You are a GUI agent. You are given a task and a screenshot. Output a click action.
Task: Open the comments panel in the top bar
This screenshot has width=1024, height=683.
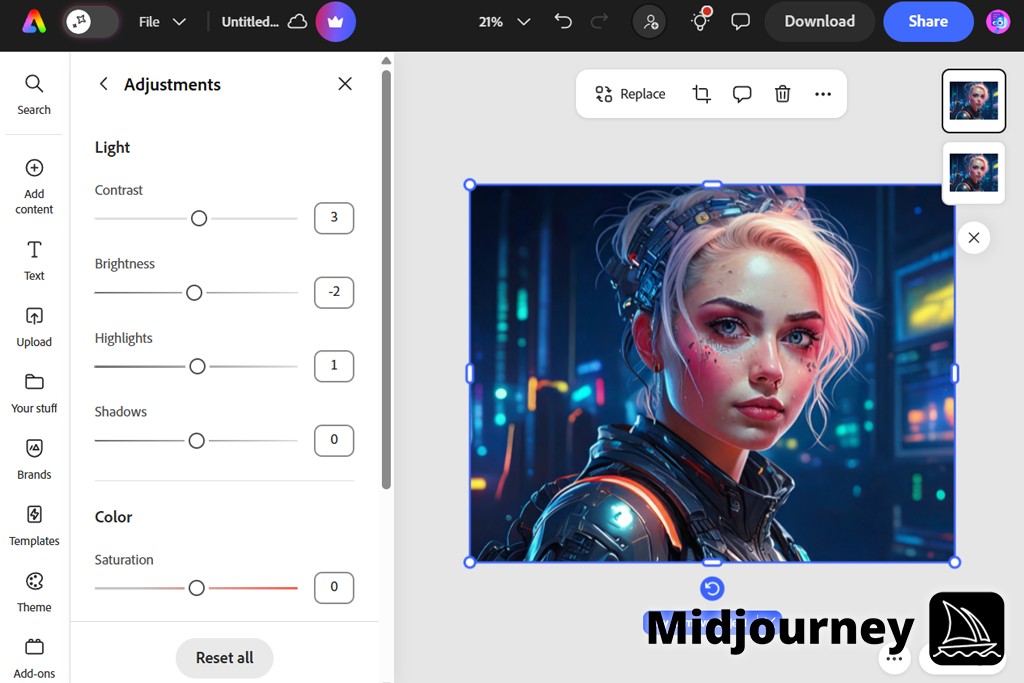point(740,22)
